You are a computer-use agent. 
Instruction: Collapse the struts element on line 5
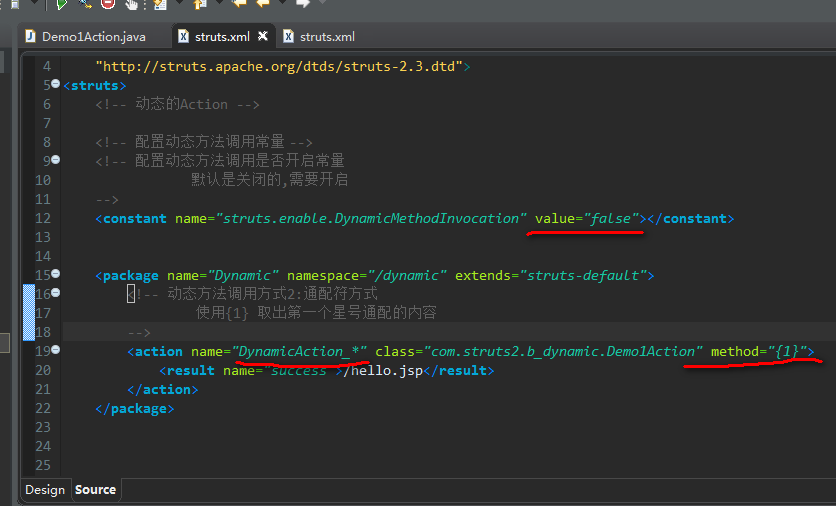click(55, 85)
